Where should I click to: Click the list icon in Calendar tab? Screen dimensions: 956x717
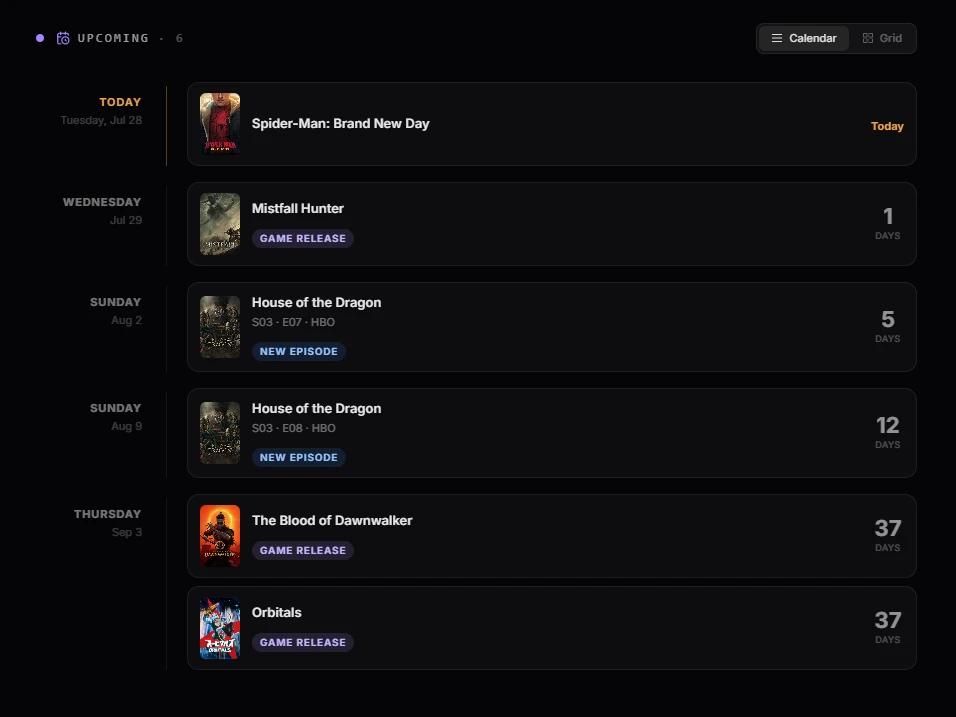click(777, 38)
